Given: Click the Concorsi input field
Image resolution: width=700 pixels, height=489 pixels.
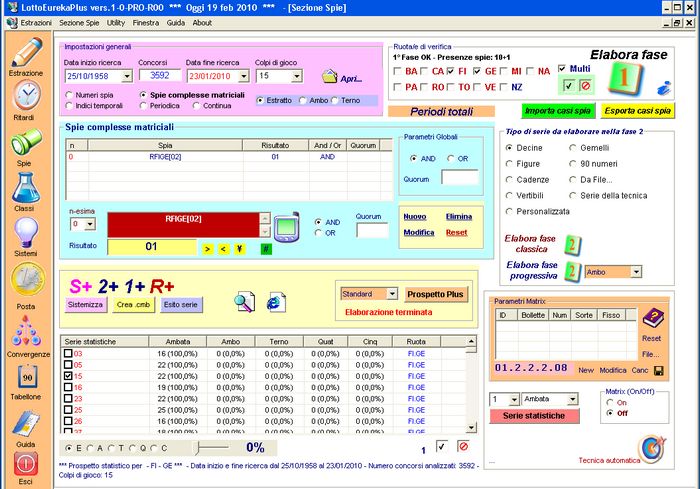Looking at the screenshot, I should pos(160,75).
